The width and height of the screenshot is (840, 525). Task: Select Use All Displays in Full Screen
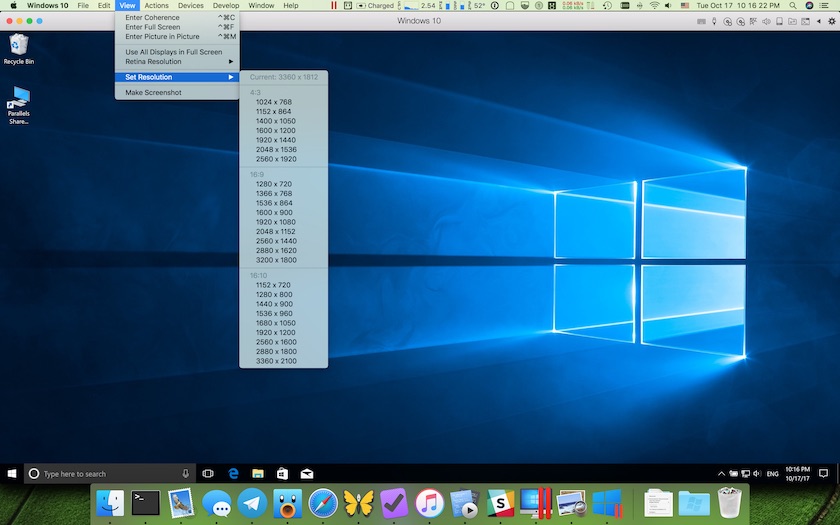(177, 52)
